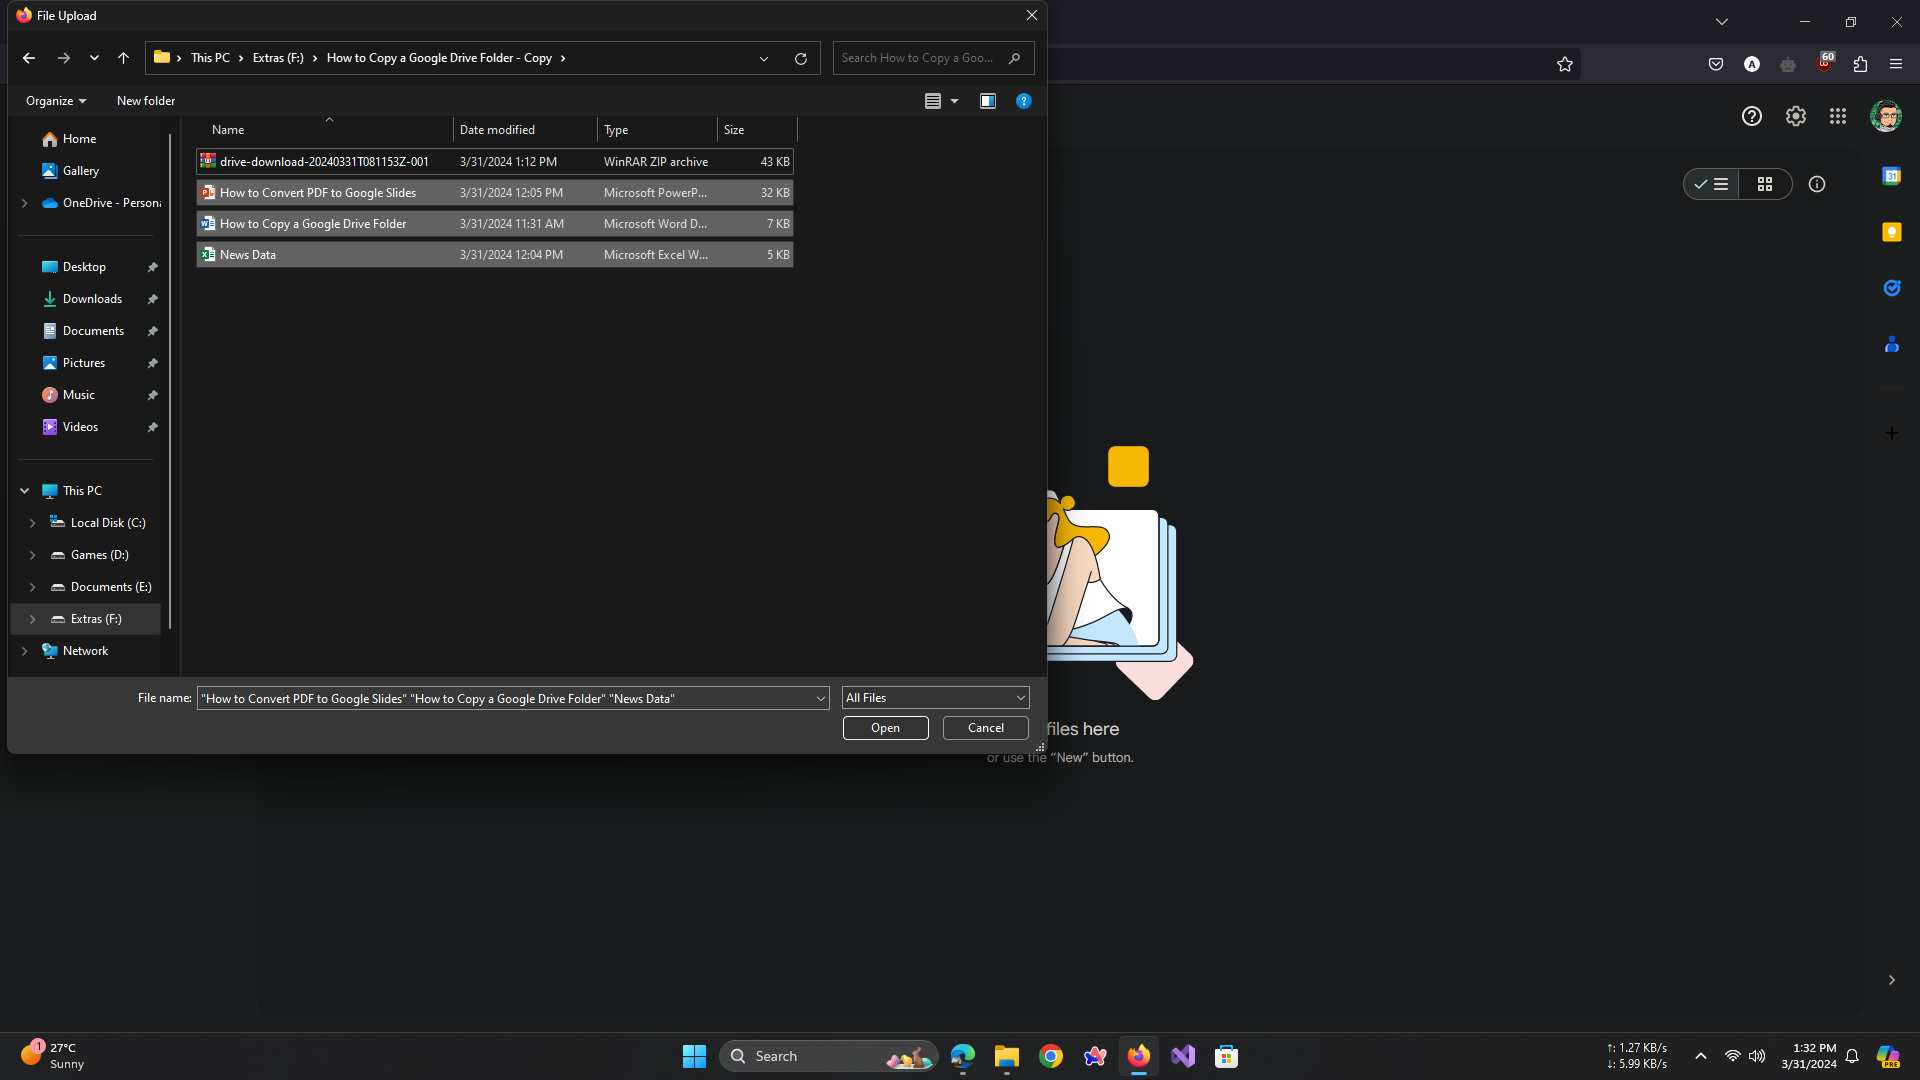Screen dimensions: 1920x1080
Task: Switch Drive to list layout
Action: 1712,184
